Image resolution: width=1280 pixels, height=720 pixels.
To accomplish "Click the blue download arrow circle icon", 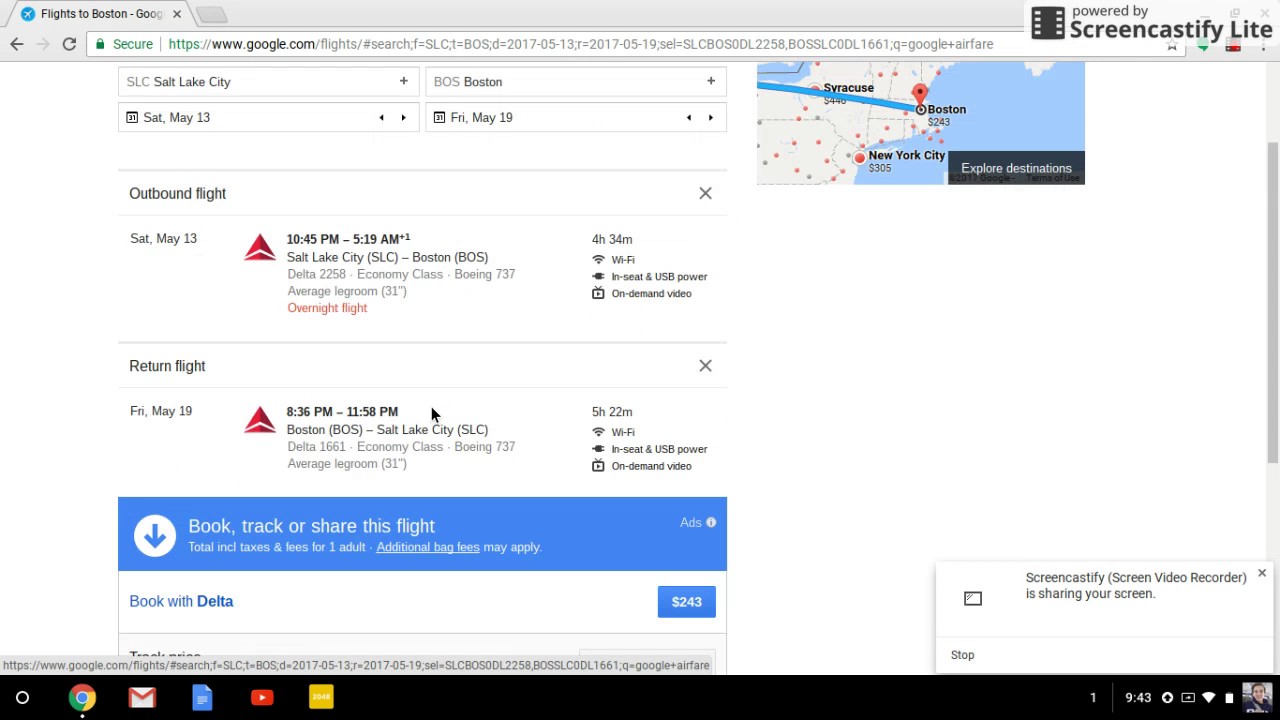I will point(155,535).
